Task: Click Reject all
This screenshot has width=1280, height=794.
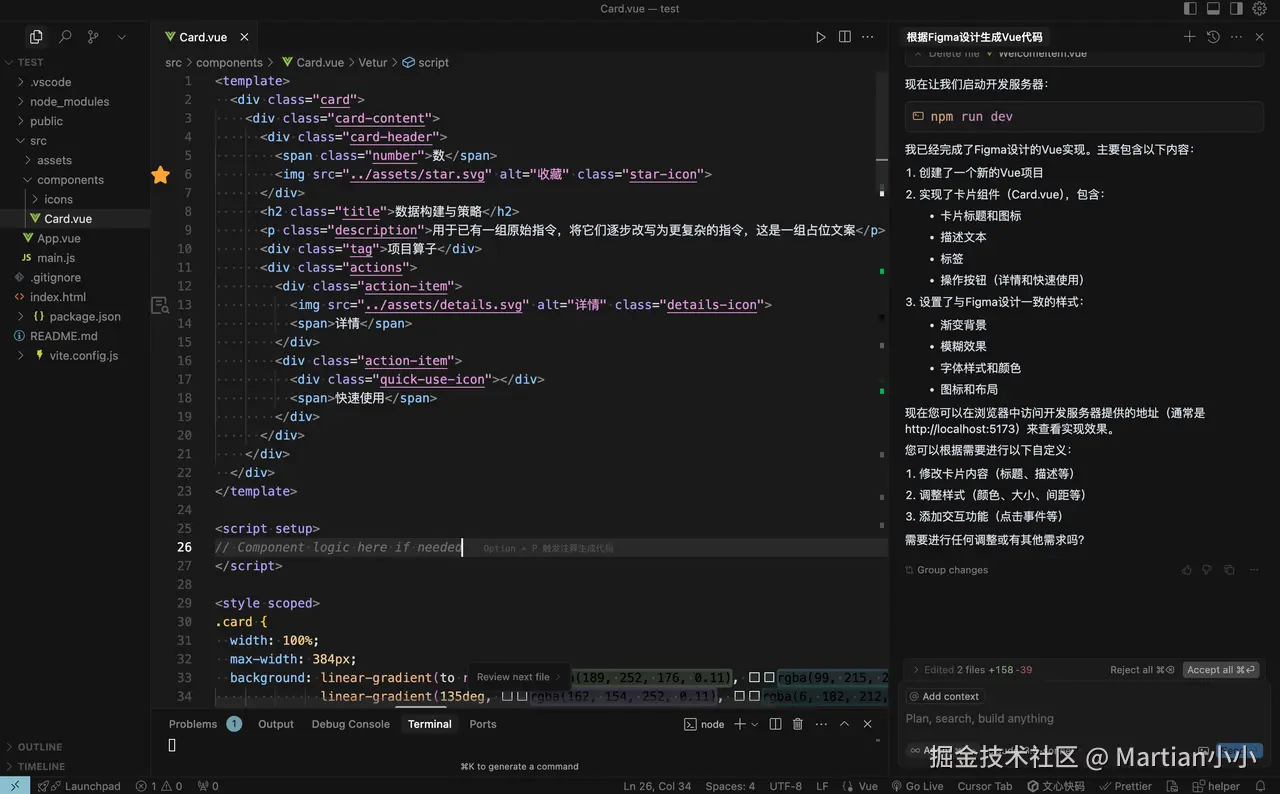Action: pyautogui.click(x=1142, y=670)
